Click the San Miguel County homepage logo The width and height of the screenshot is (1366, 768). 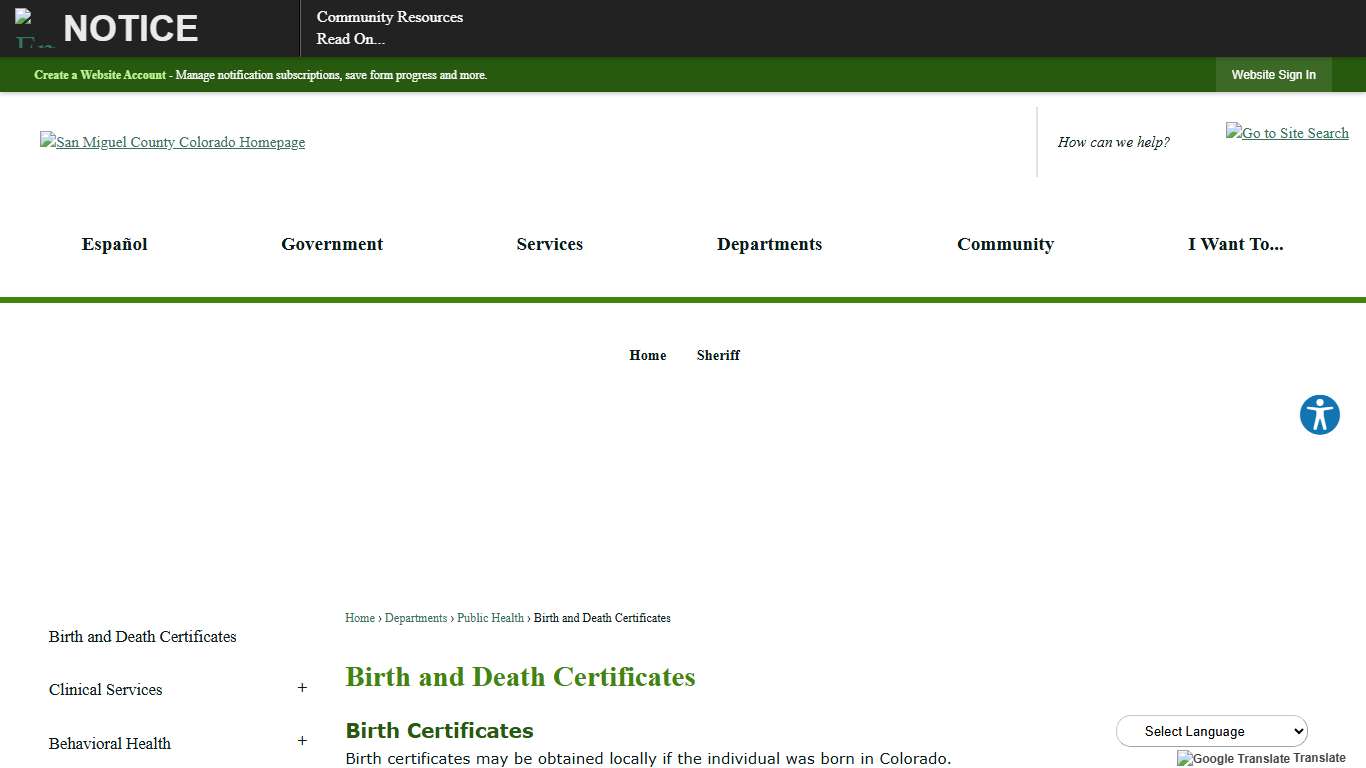pos(172,142)
